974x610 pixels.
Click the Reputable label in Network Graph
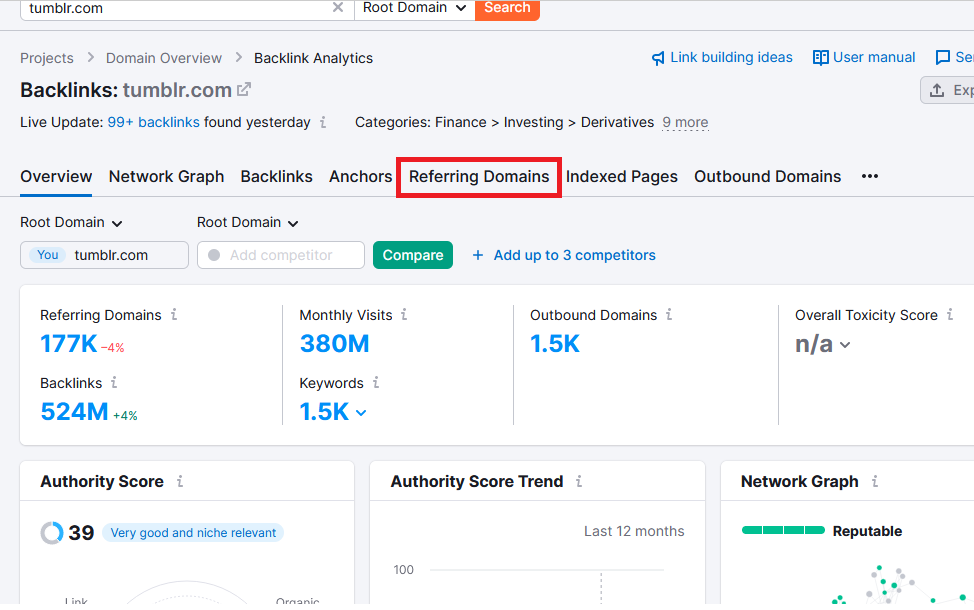tap(867, 532)
